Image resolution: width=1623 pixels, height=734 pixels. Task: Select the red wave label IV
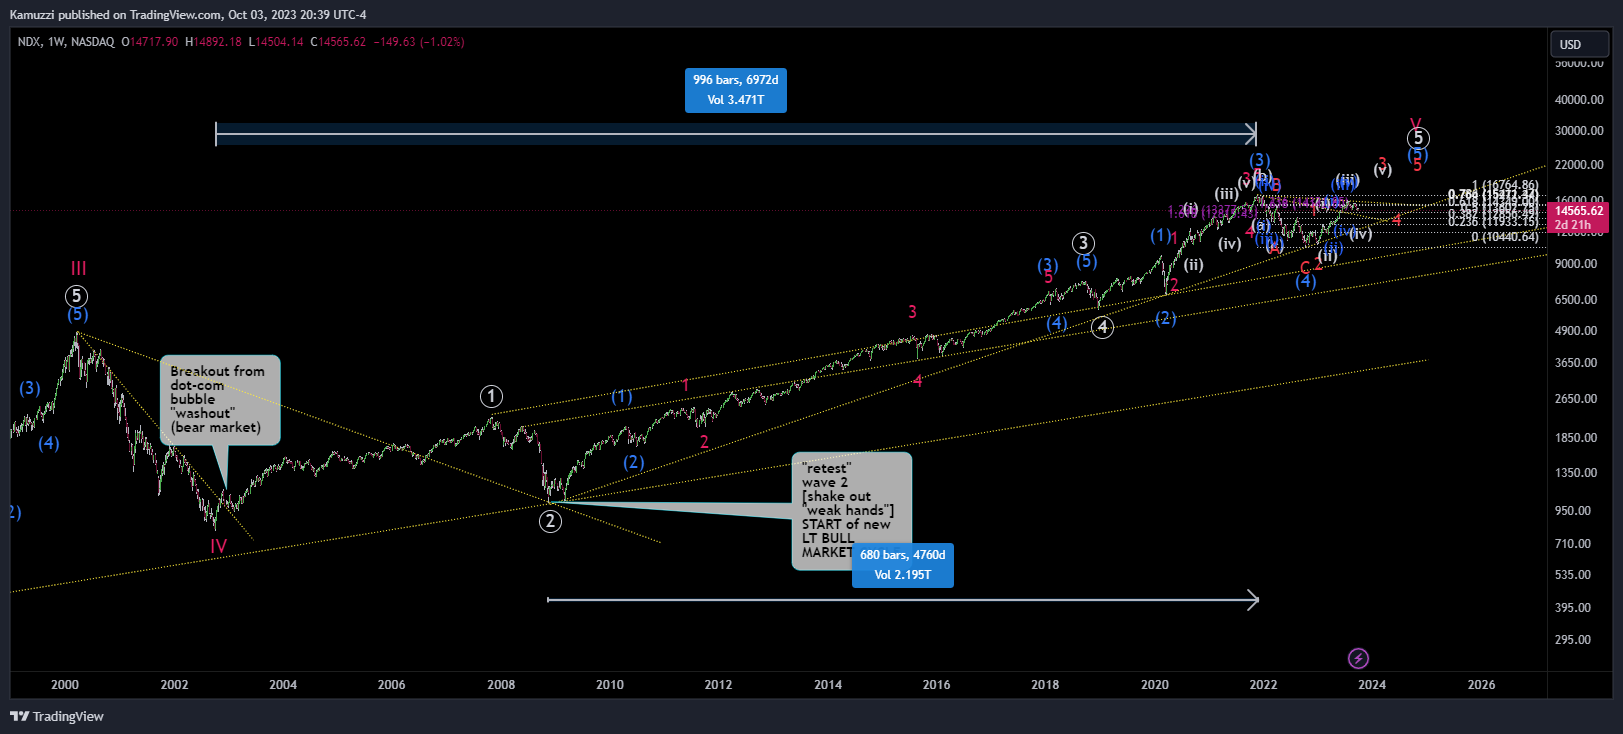pos(218,546)
